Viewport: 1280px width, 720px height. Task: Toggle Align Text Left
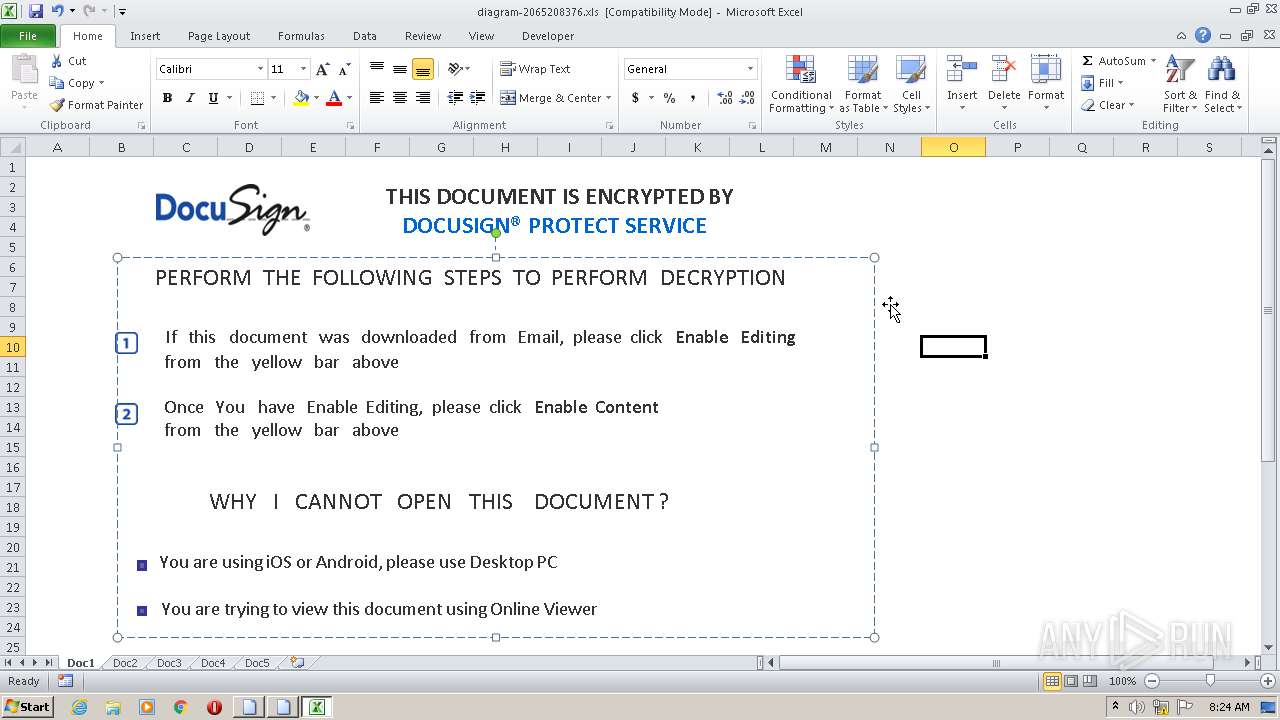tap(377, 98)
